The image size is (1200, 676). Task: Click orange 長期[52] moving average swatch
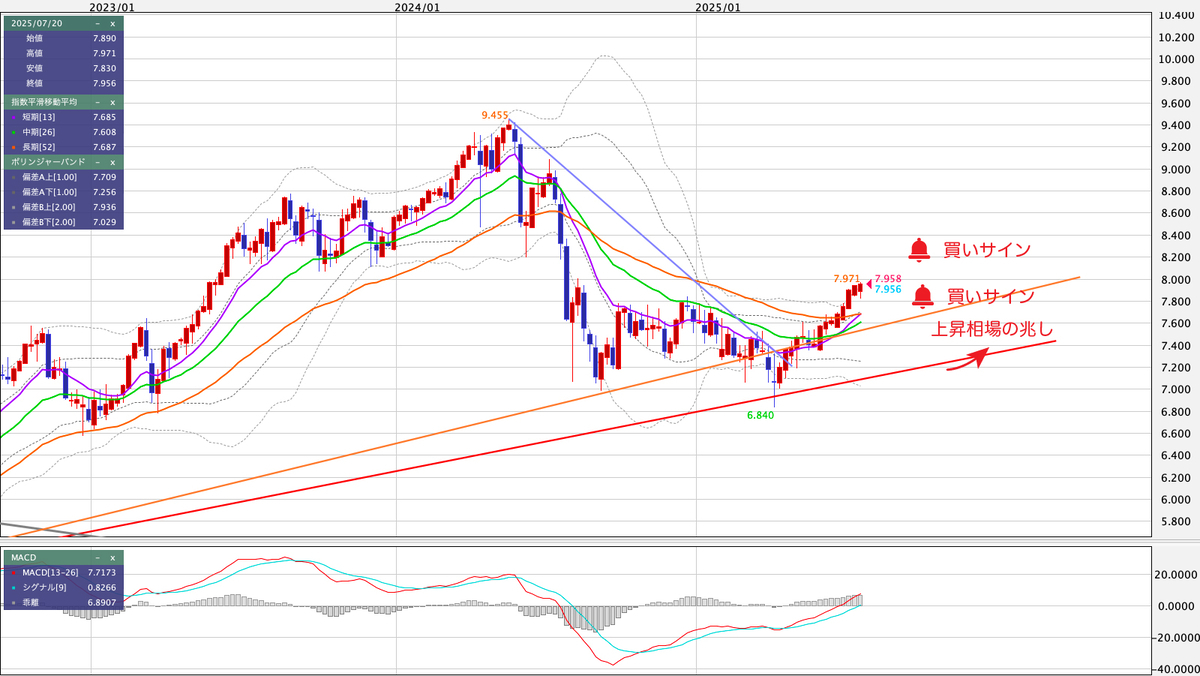click(x=11, y=146)
